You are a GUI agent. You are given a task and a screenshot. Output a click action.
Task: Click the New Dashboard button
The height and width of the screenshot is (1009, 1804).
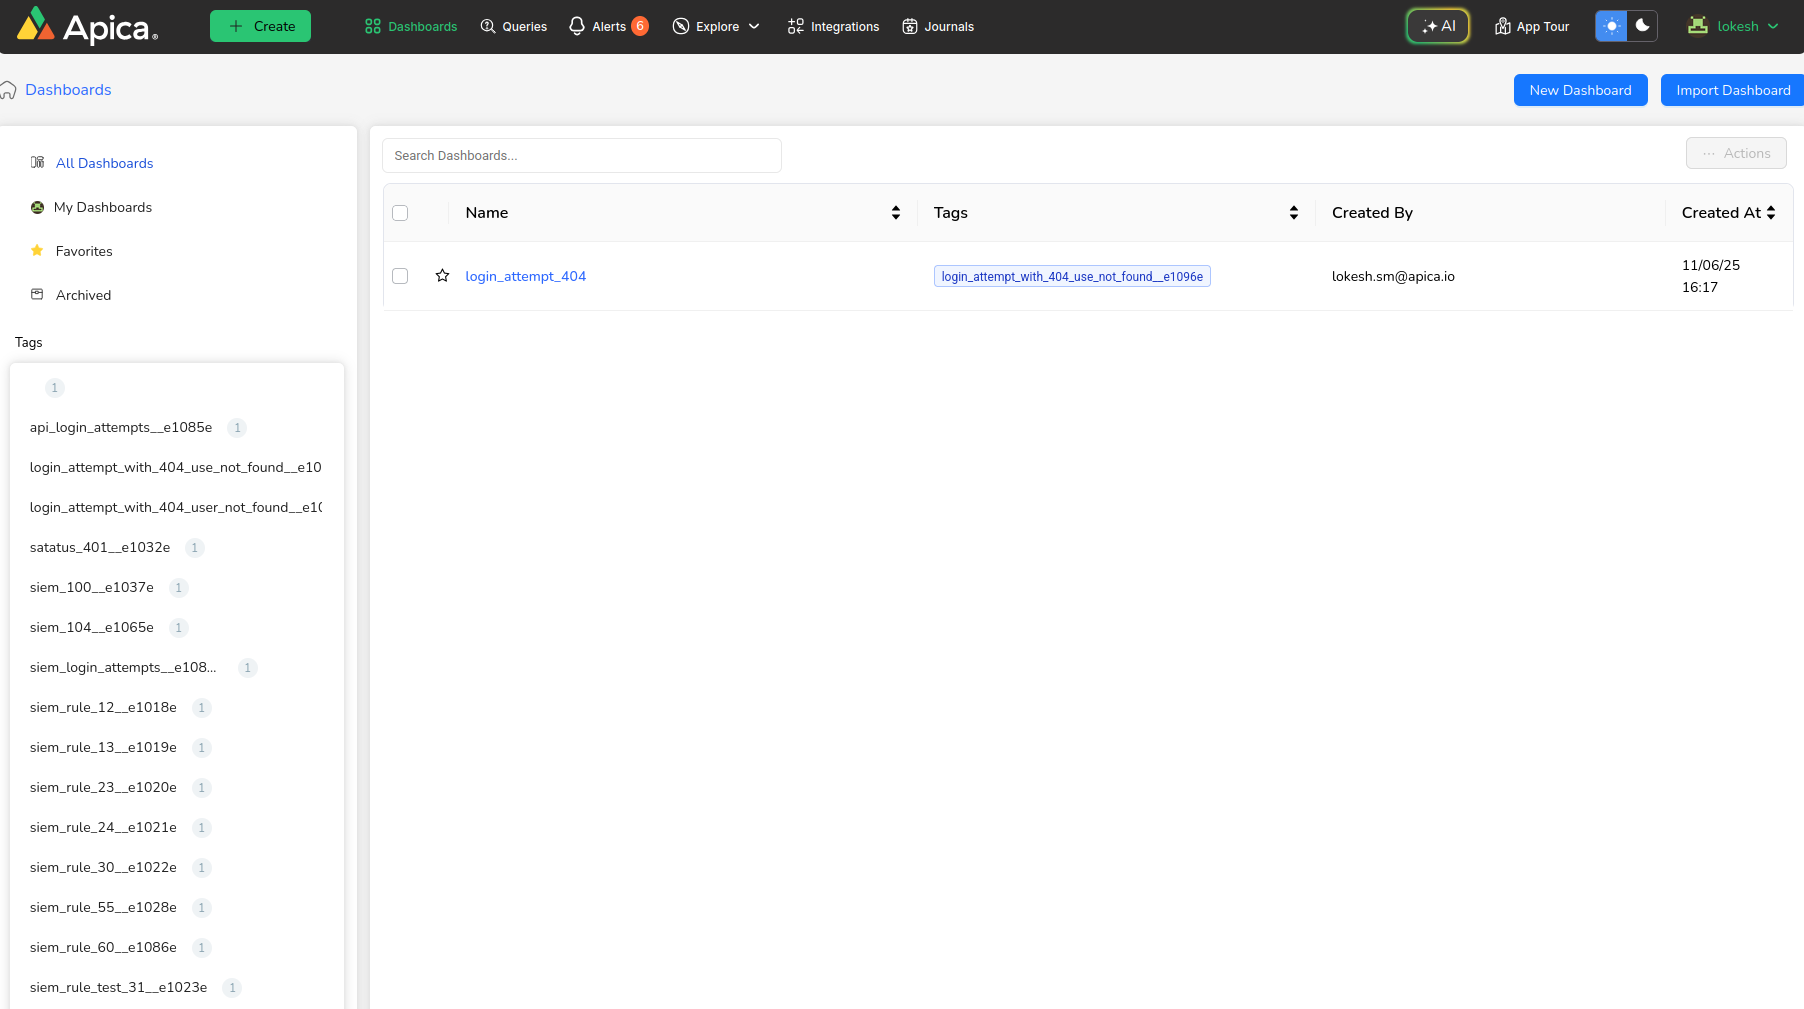[1580, 90]
